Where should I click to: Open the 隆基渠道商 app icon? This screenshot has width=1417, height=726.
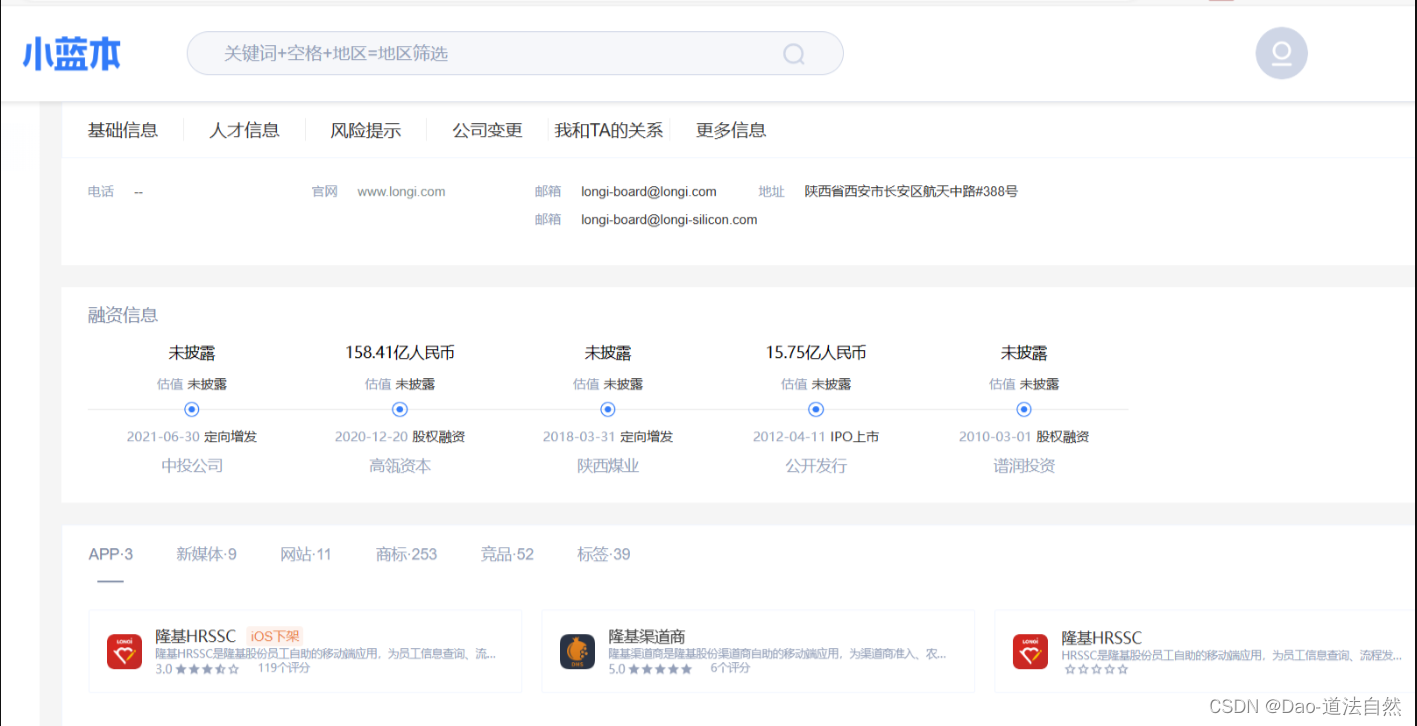(x=578, y=652)
